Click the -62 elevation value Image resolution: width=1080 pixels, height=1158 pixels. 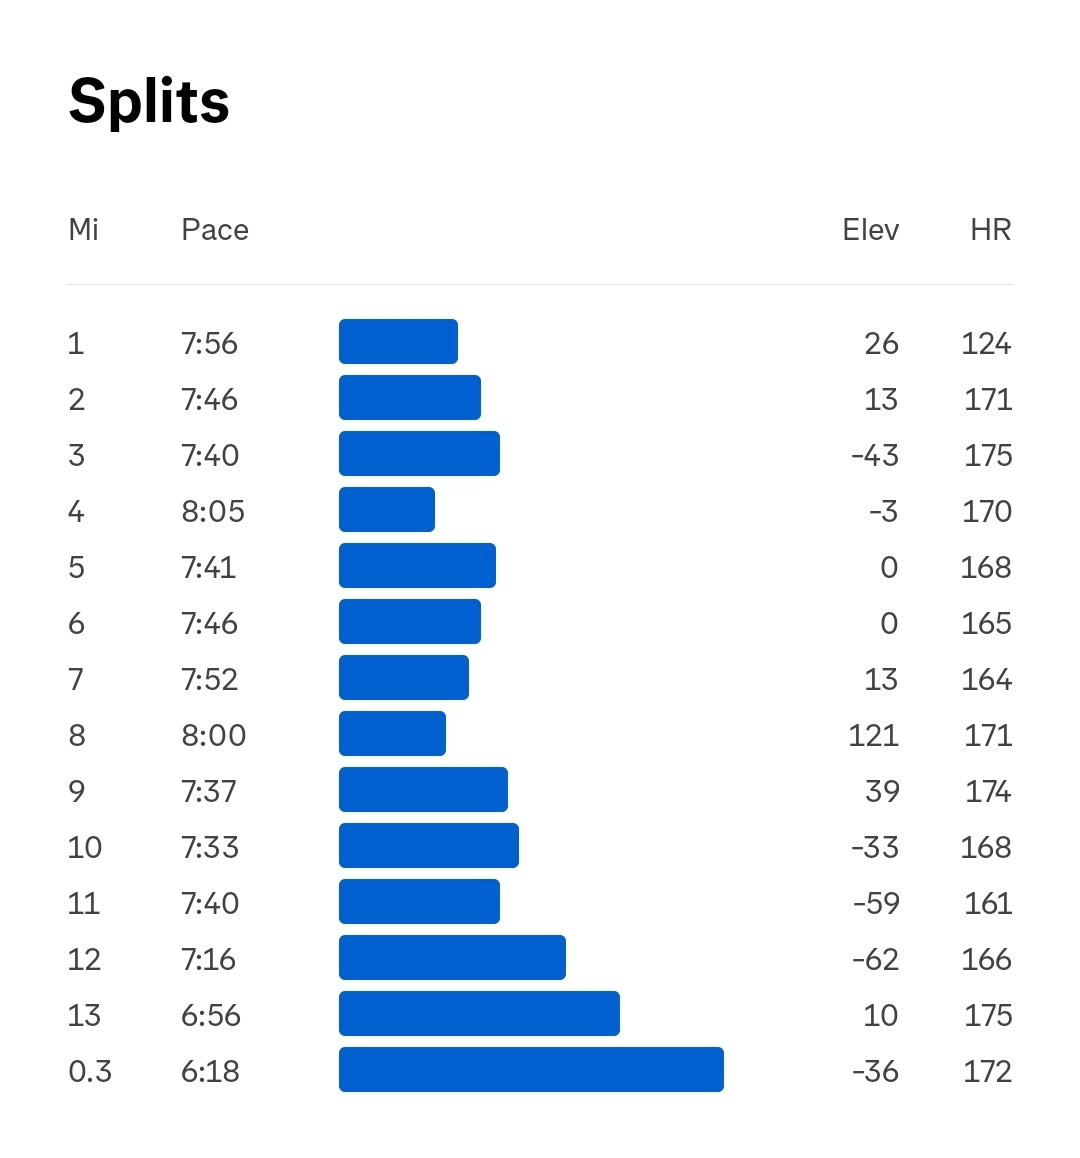[x=875, y=959]
